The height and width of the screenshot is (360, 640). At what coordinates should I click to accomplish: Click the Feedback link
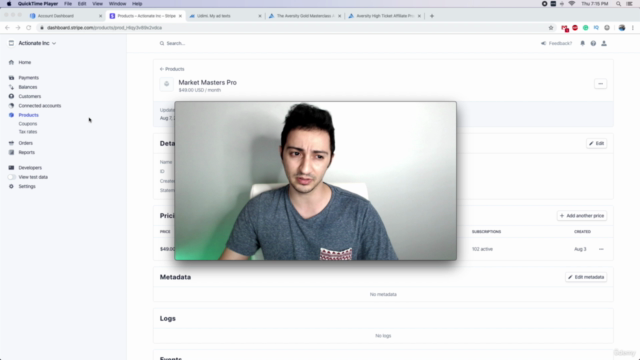(x=556, y=43)
